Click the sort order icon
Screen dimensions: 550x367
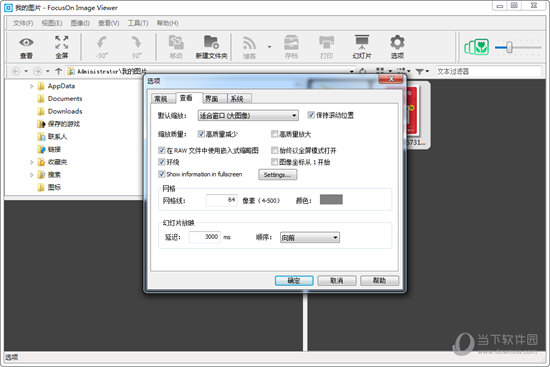(x=401, y=71)
